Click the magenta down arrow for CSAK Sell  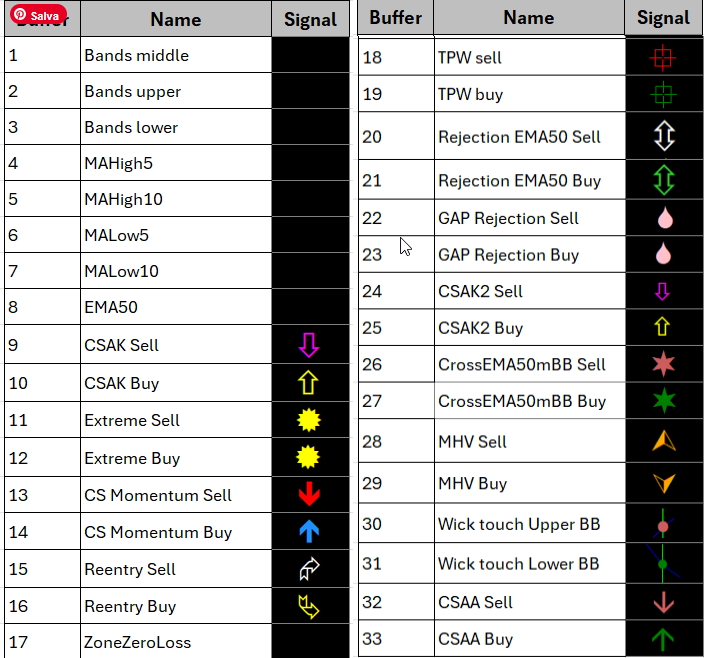point(309,345)
